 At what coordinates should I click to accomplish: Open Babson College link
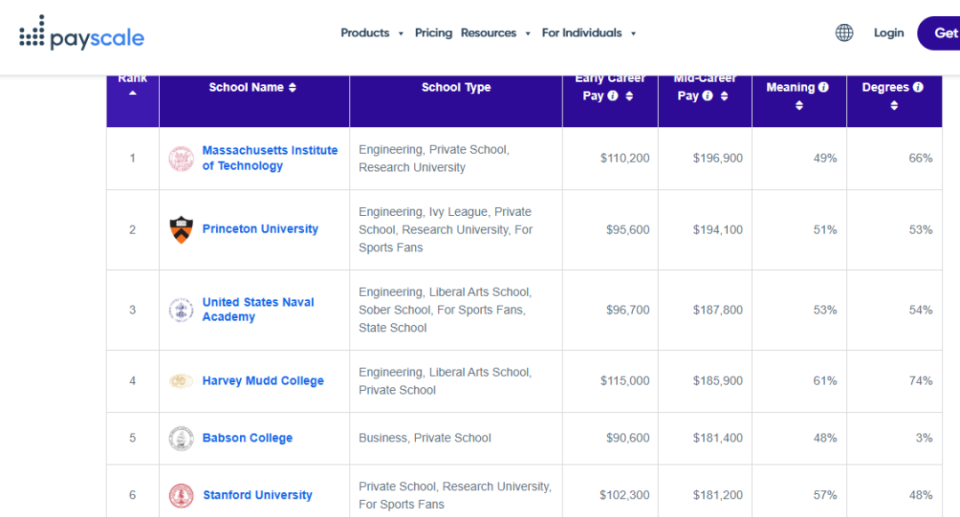tap(247, 438)
